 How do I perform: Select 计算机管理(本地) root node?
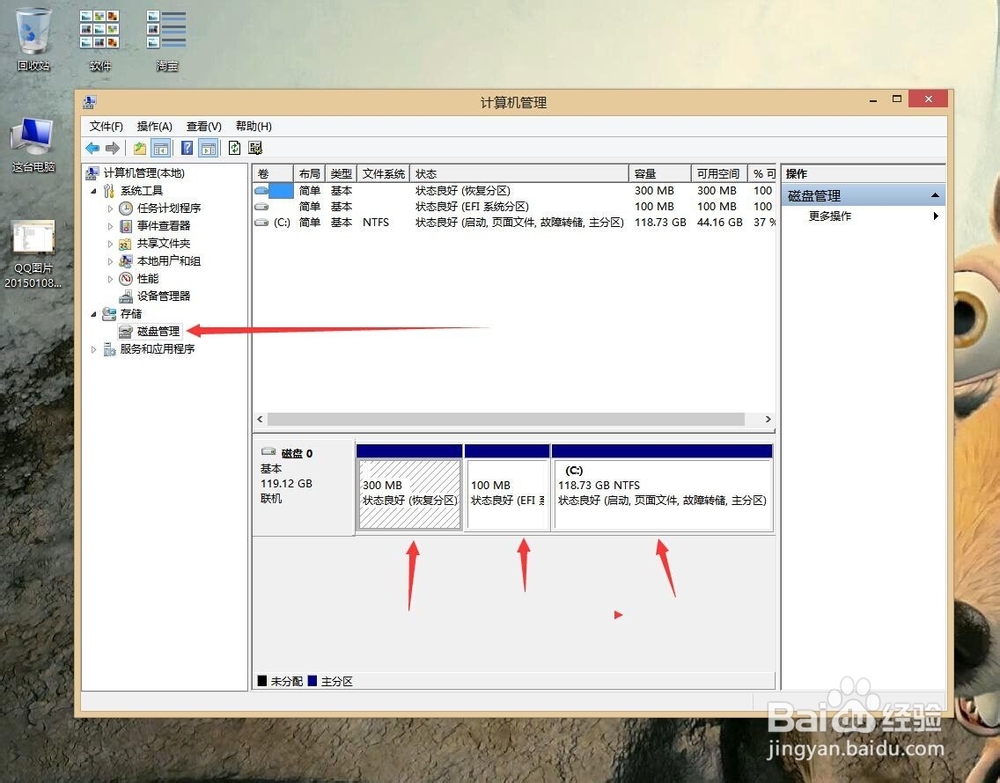[x=143, y=173]
